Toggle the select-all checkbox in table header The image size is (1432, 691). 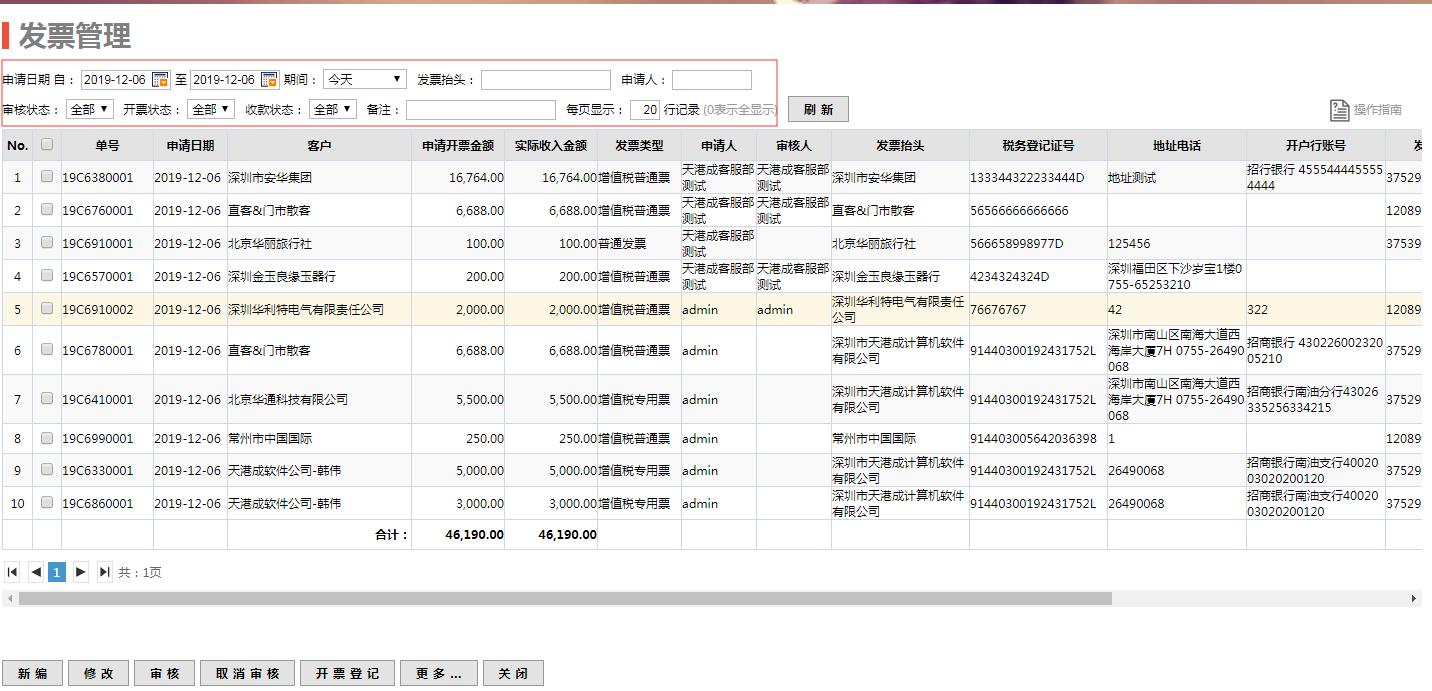pos(47,145)
